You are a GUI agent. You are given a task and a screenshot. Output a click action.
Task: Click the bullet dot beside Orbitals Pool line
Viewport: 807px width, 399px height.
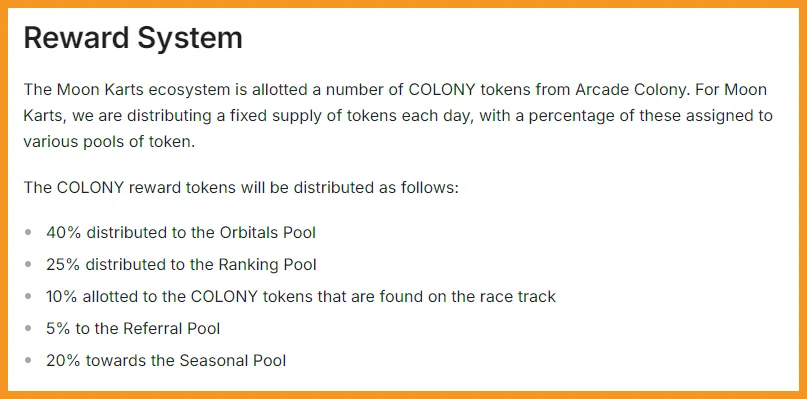coord(28,232)
